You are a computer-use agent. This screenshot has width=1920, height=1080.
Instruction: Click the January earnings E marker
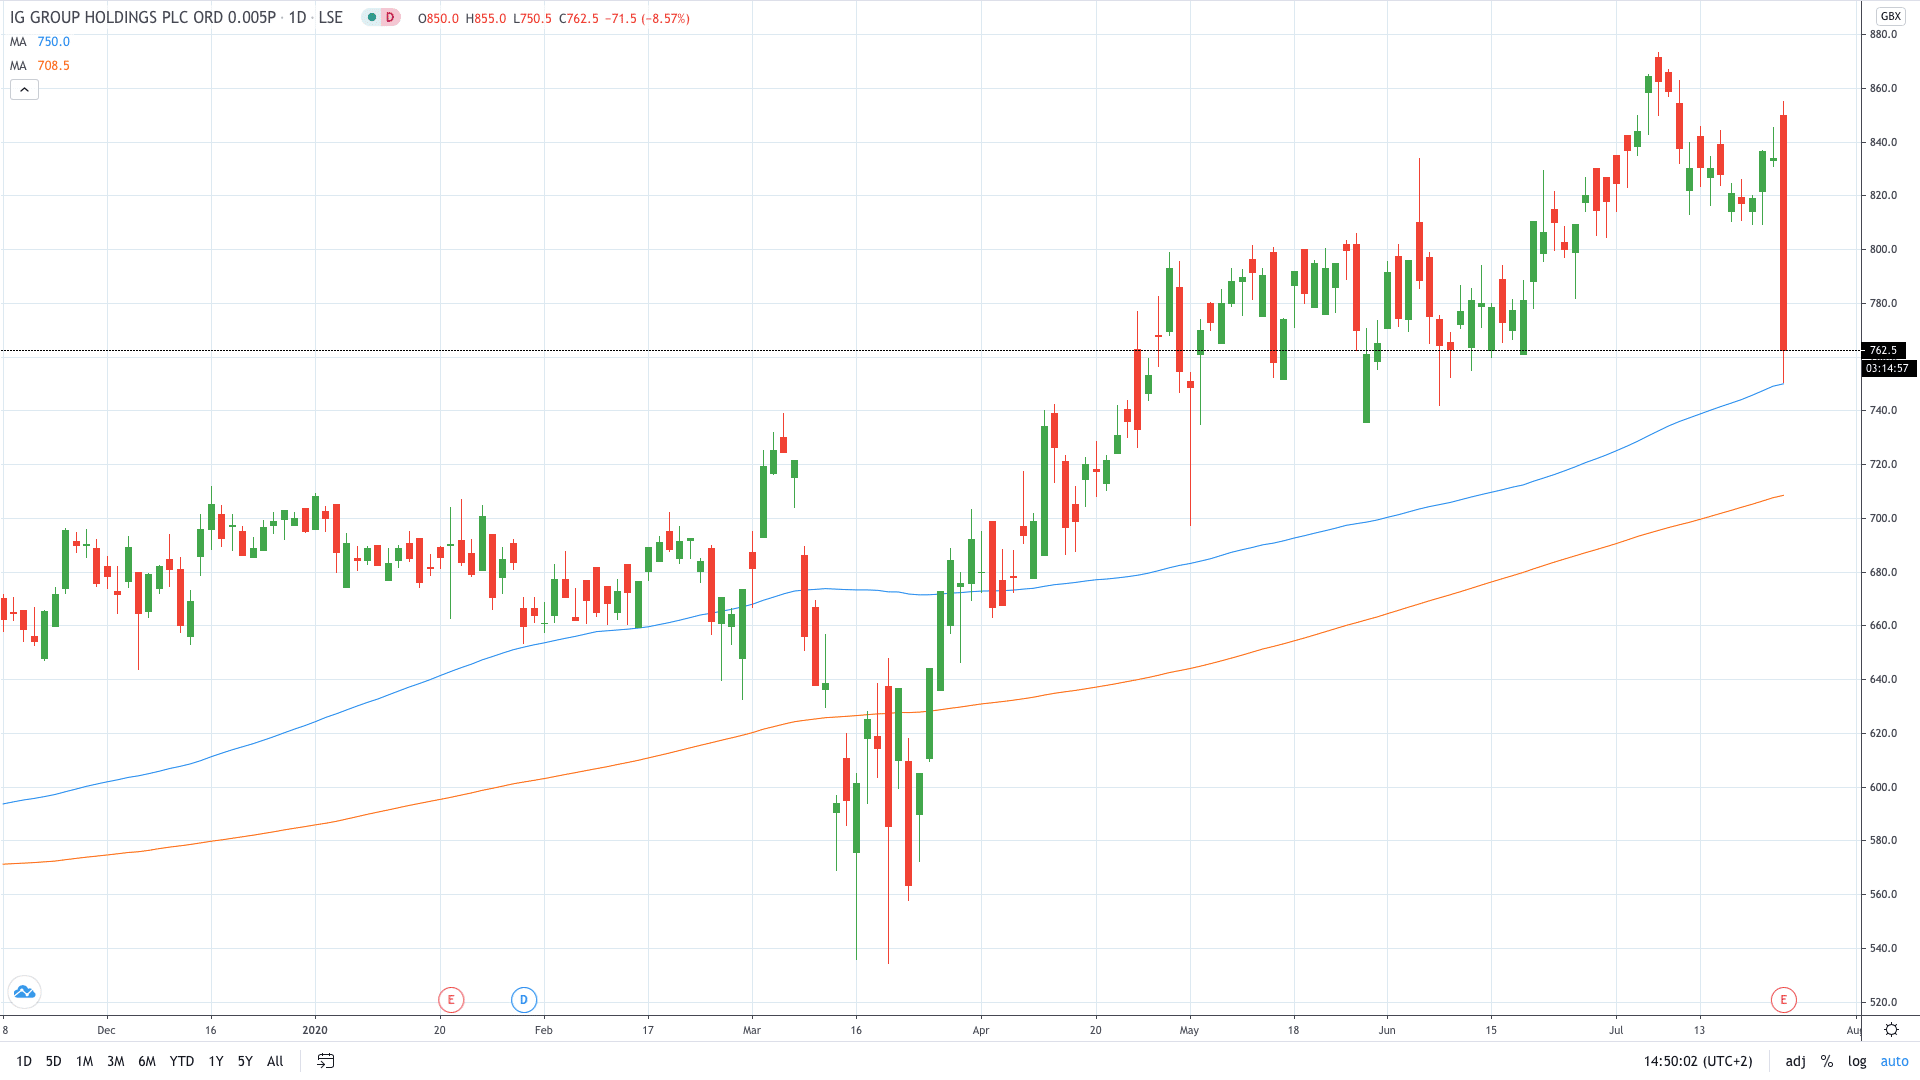tap(451, 999)
